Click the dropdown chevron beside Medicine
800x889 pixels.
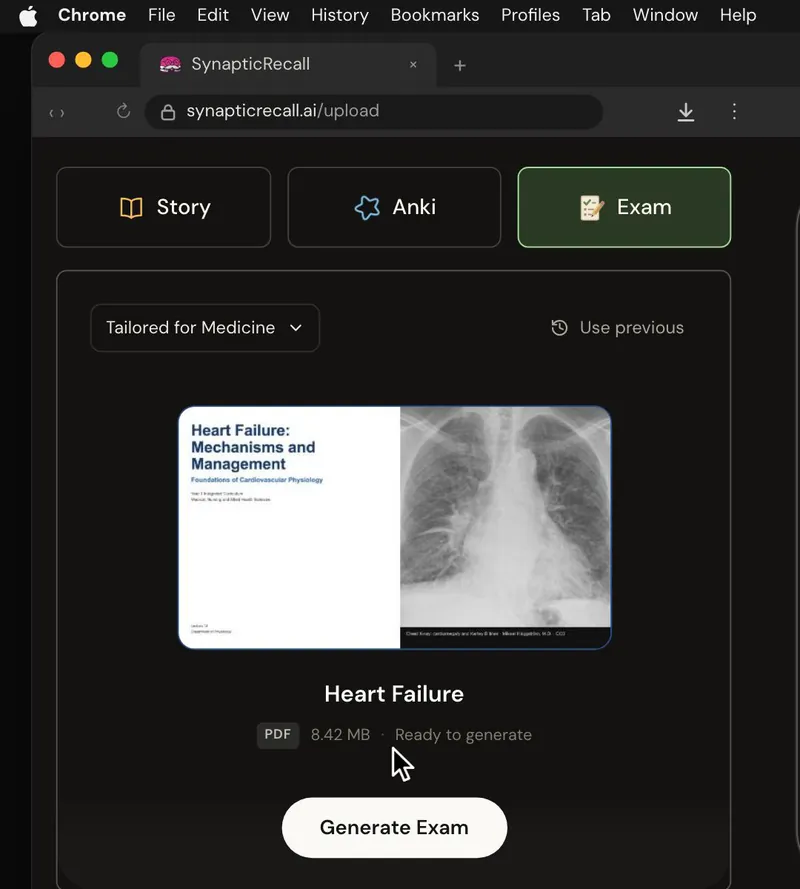(295, 328)
